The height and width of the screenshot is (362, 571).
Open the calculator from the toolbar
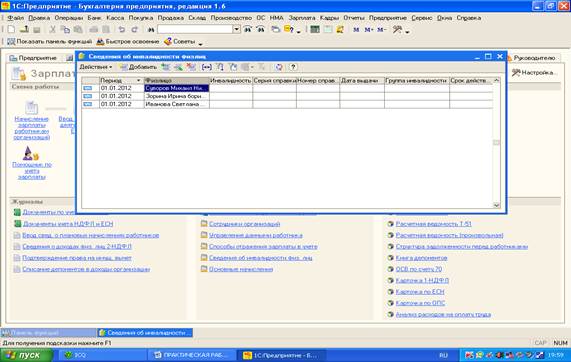click(315, 29)
